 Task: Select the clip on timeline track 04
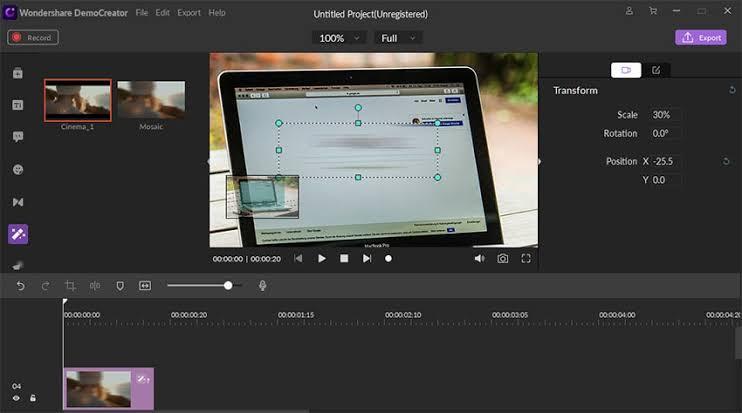(x=108, y=388)
